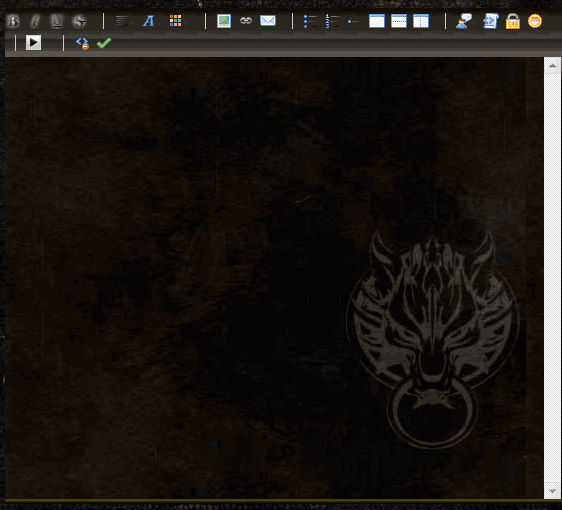The image size is (562, 510).
Task: Toggle italic formatting
Action: coord(35,21)
